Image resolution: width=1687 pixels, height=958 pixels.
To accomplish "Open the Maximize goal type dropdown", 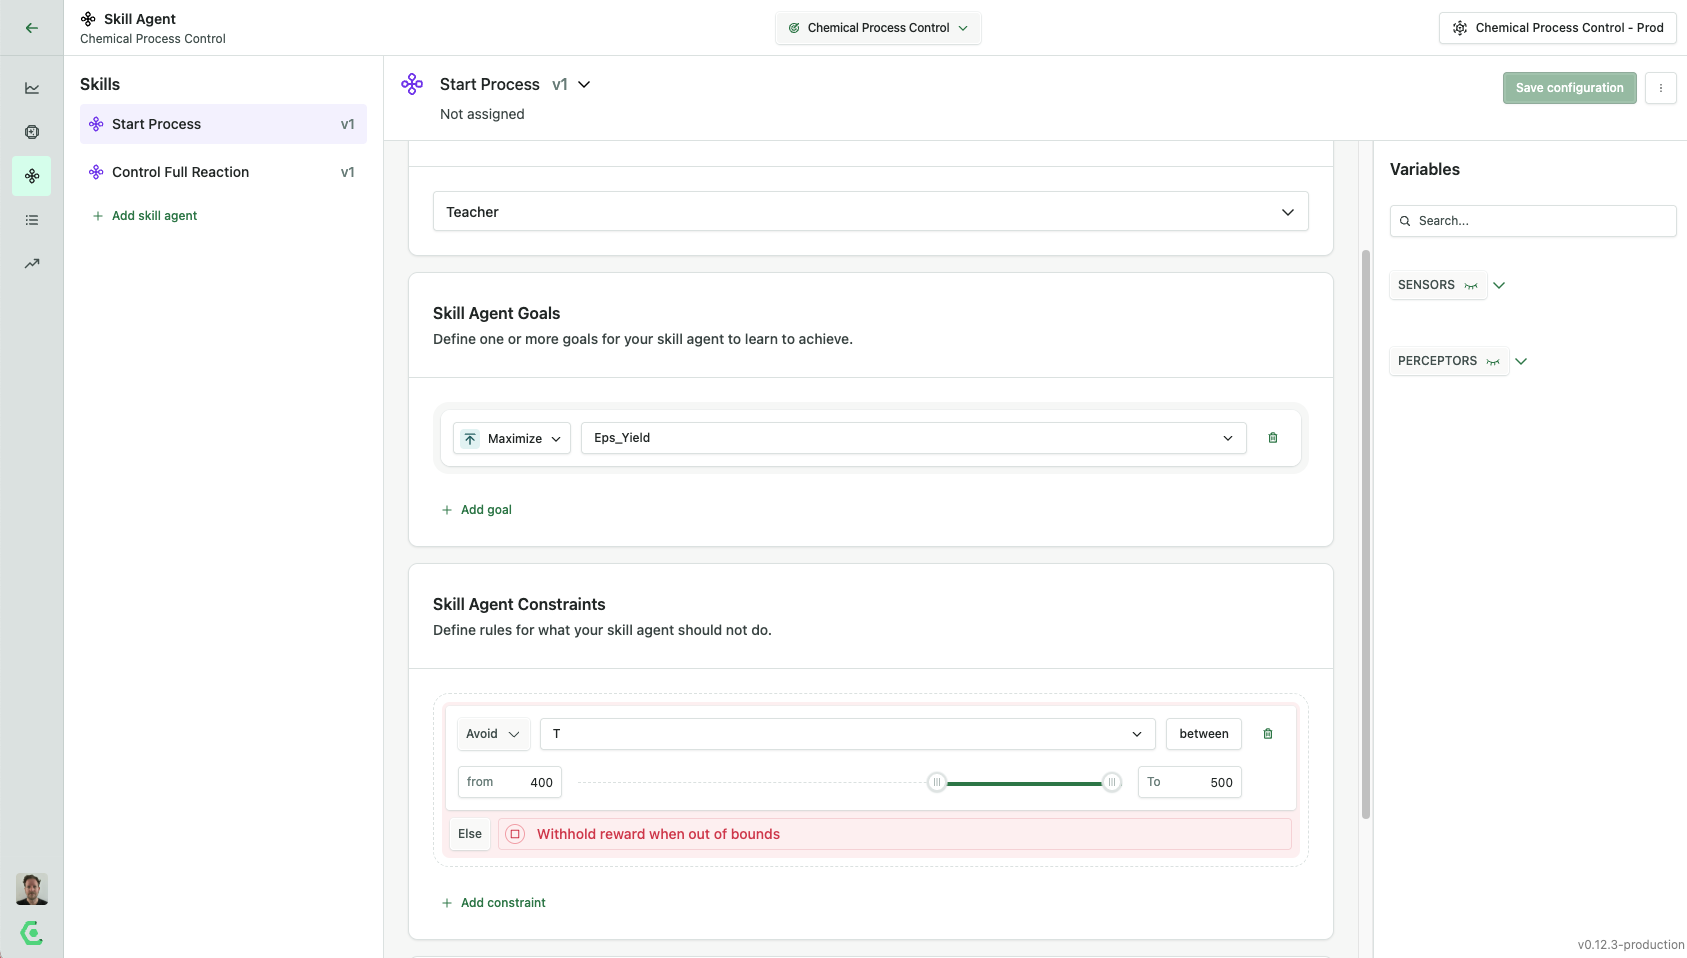I will (512, 438).
